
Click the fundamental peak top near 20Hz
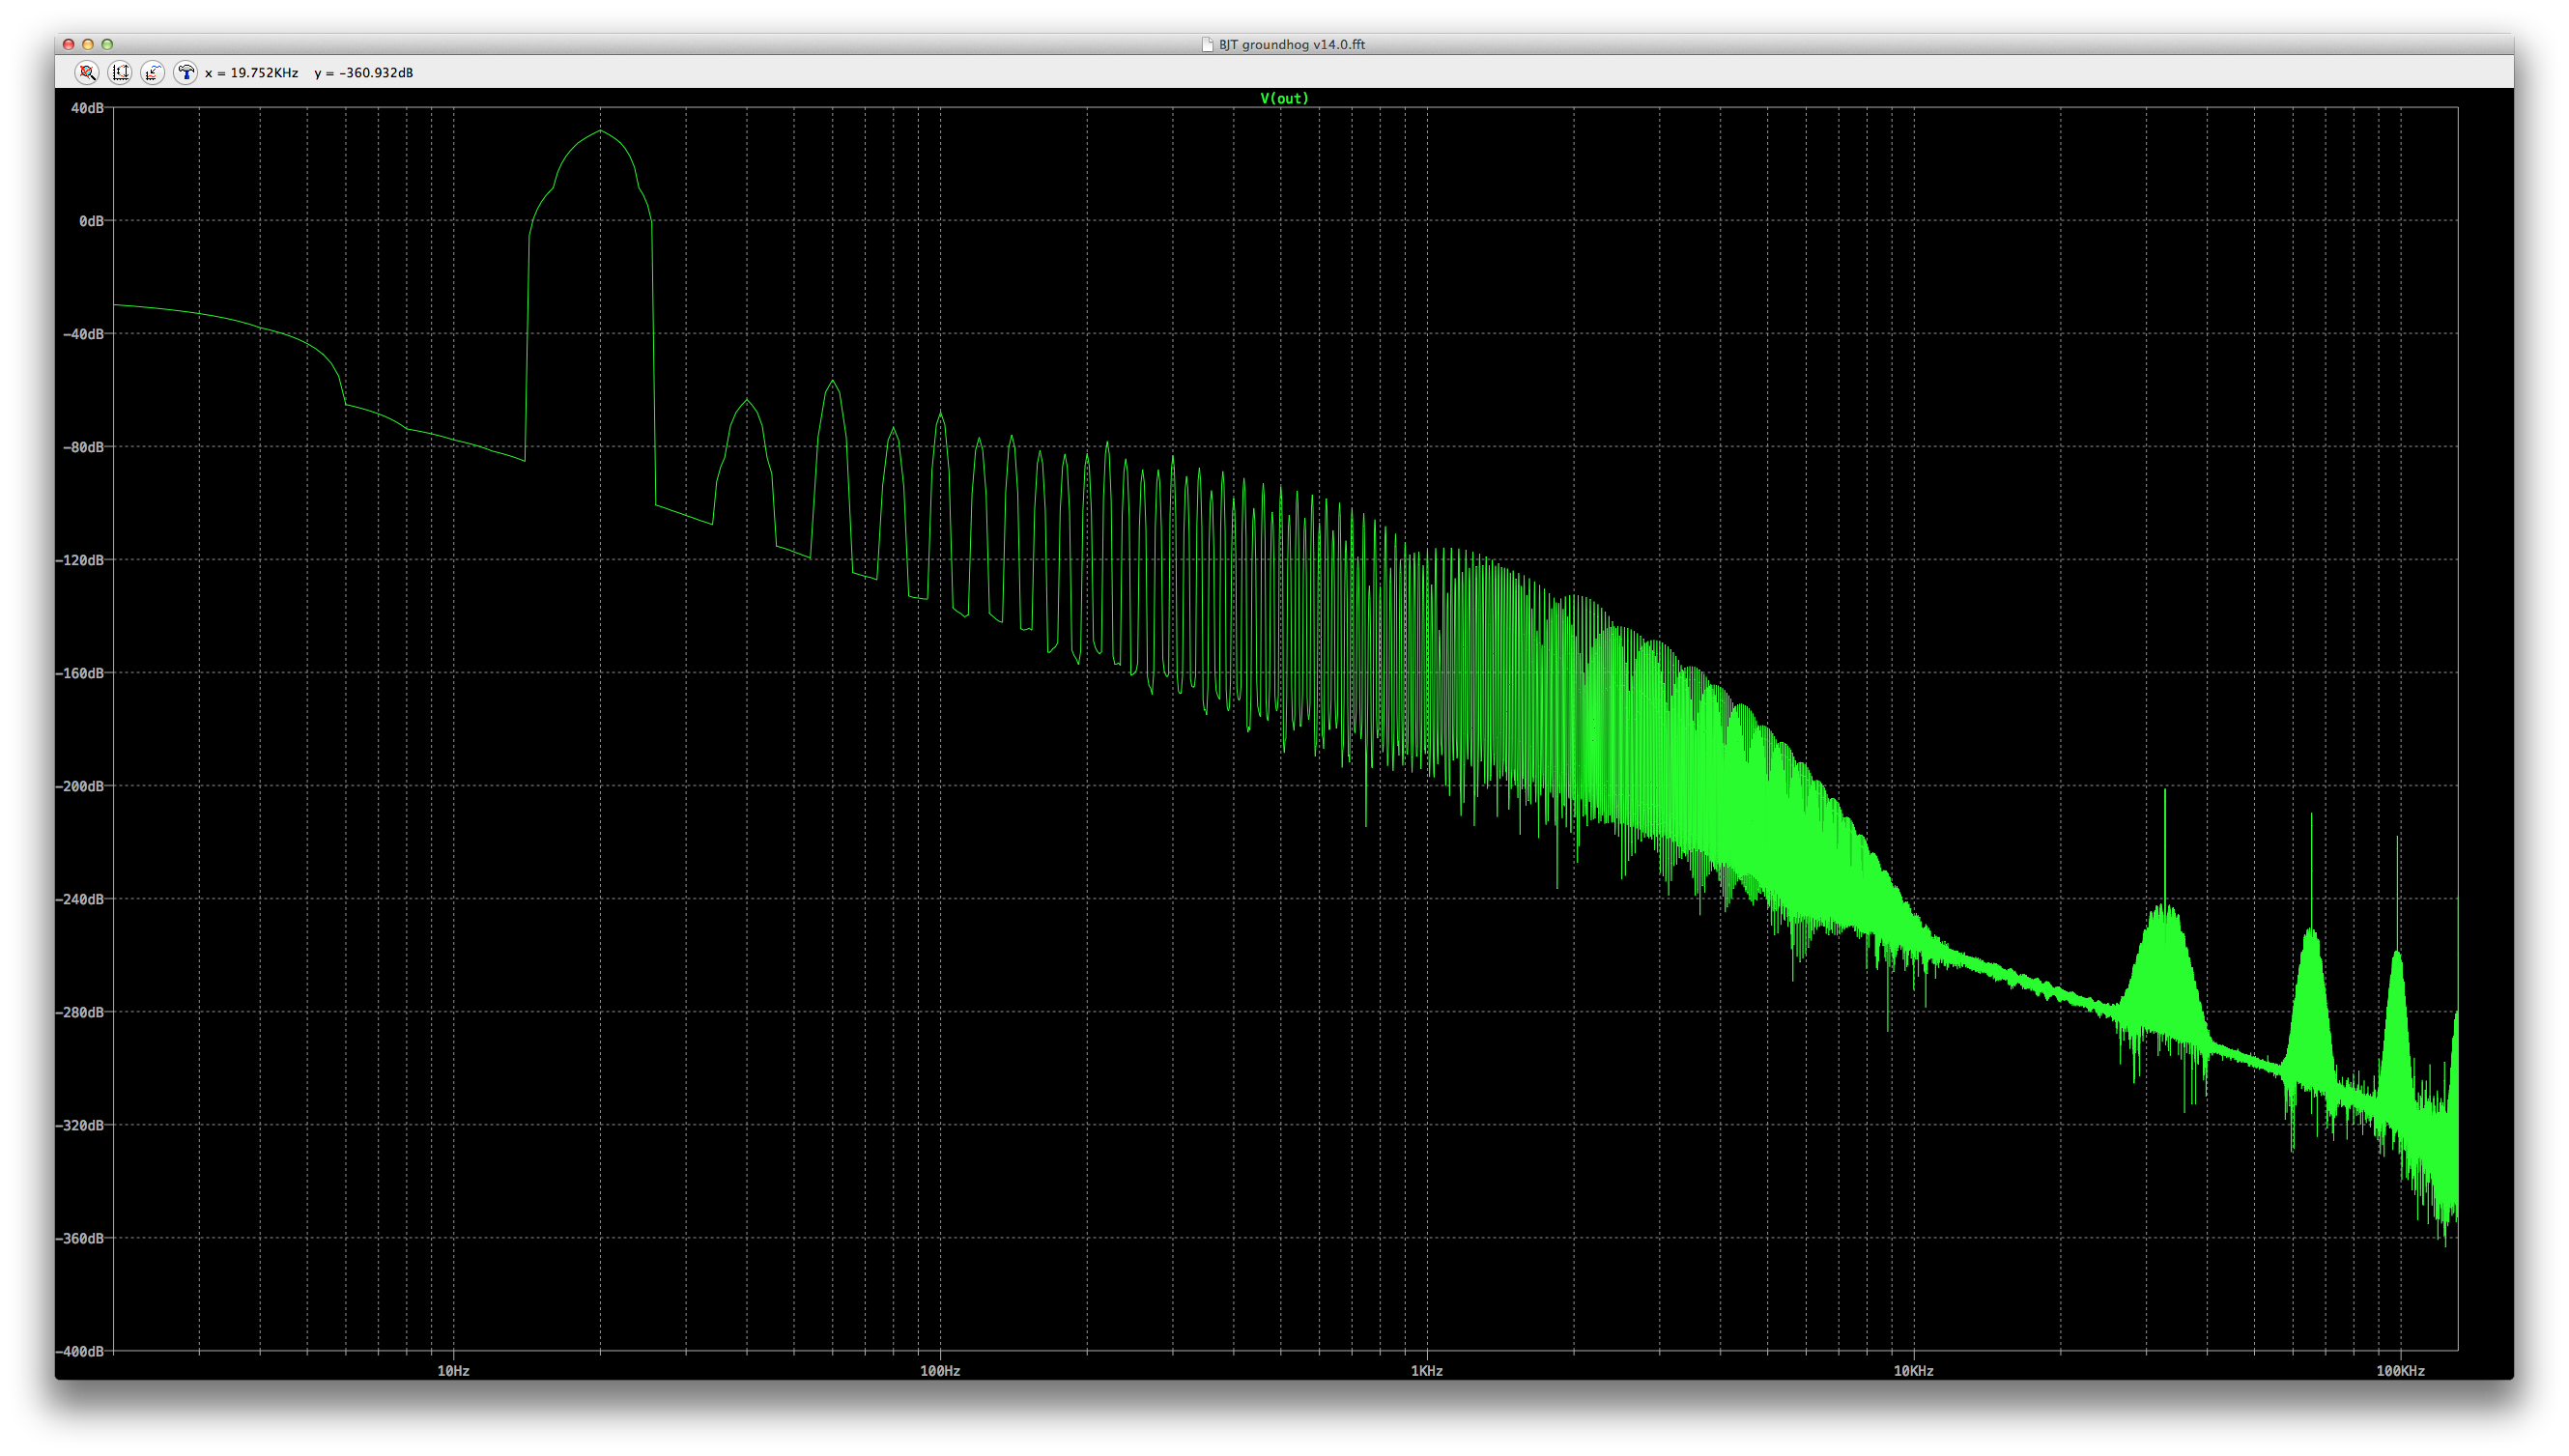tap(600, 132)
